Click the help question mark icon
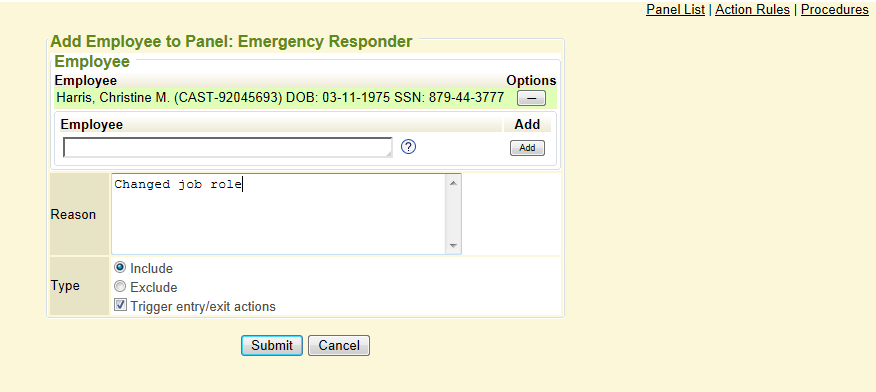This screenshot has width=876, height=392. [x=409, y=147]
